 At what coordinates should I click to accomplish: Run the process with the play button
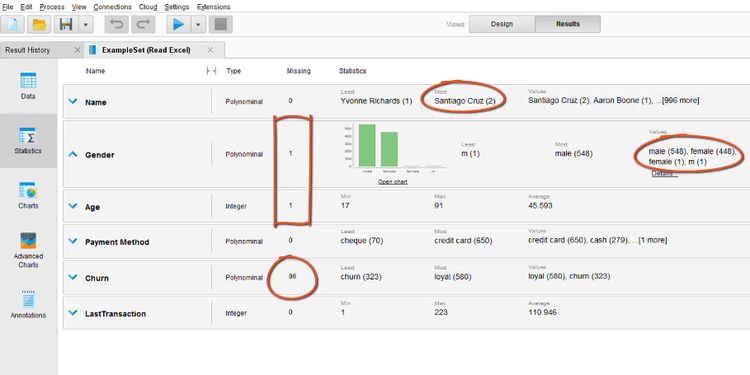[x=179, y=24]
